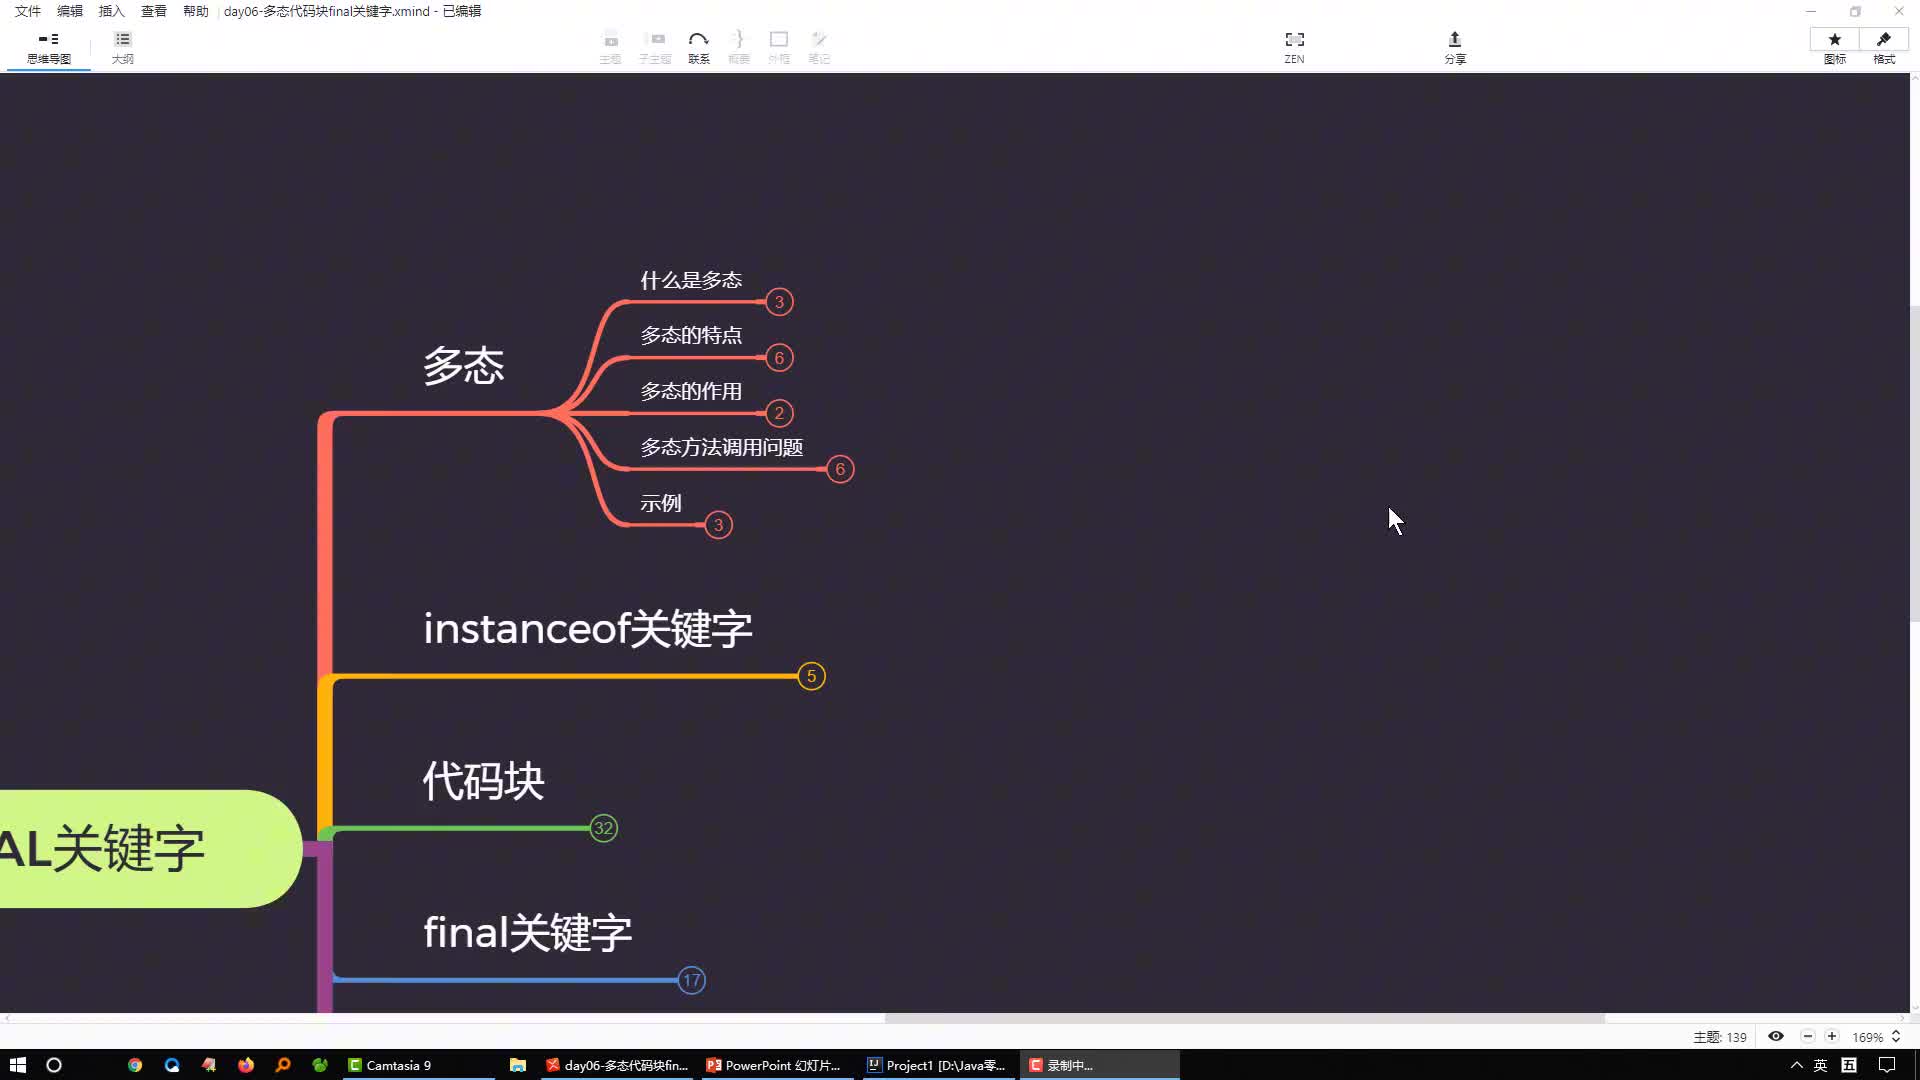
Task: Select the final关键字 topic
Action: (527, 932)
